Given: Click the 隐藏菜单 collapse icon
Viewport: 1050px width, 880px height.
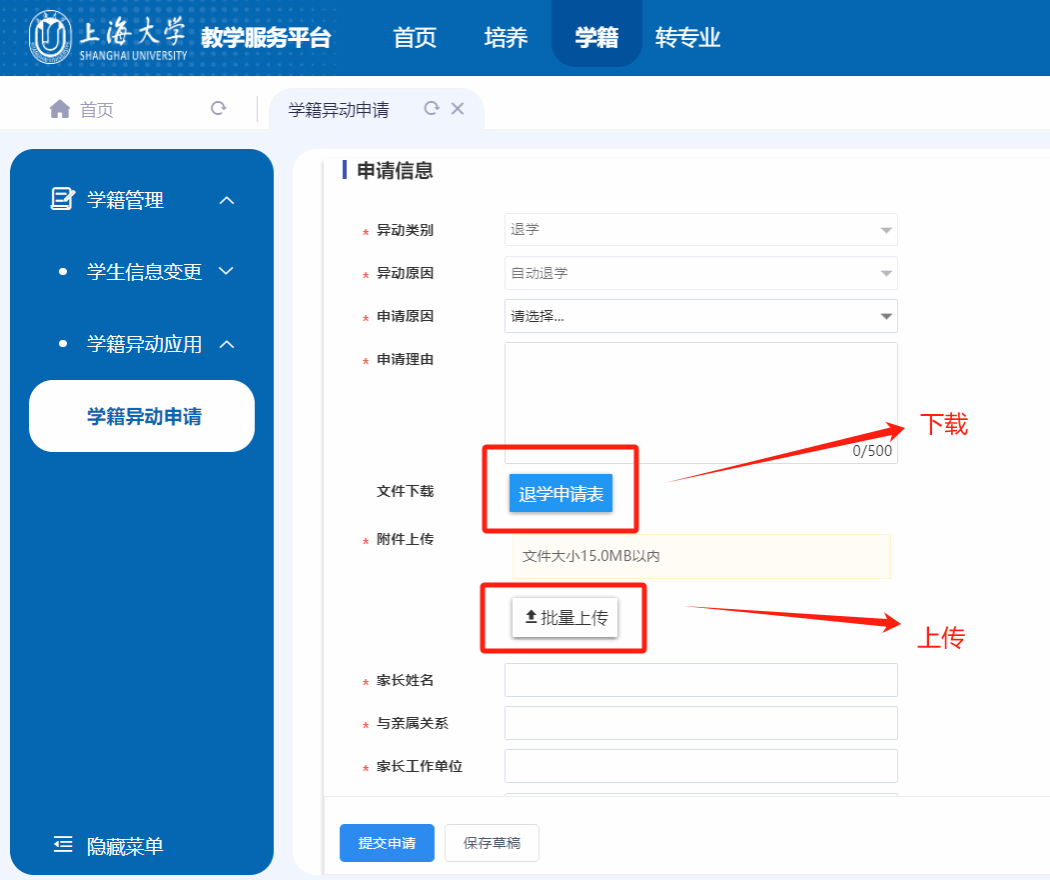Looking at the screenshot, I should pyautogui.click(x=63, y=846).
